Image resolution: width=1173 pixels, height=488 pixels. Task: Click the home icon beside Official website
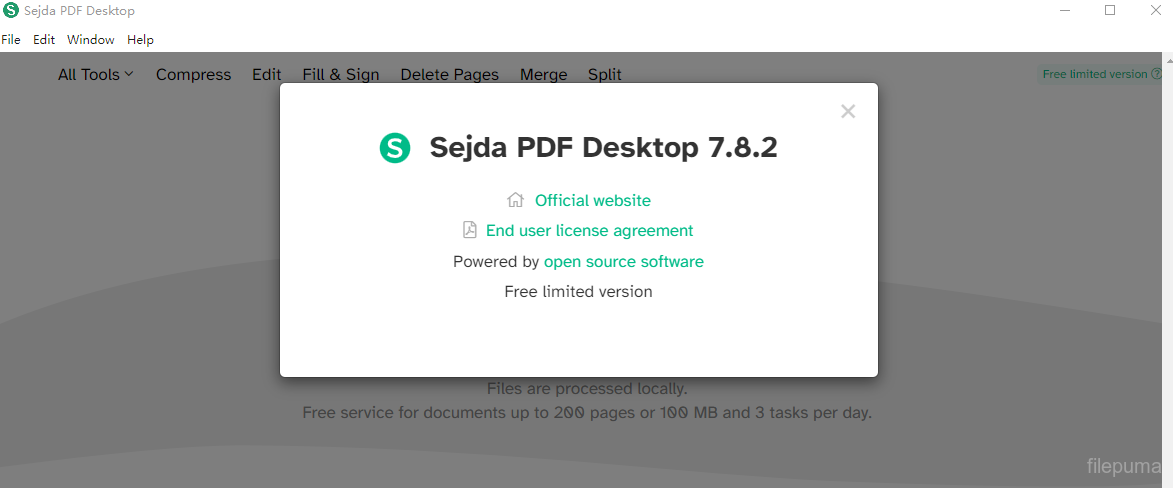pyautogui.click(x=516, y=200)
